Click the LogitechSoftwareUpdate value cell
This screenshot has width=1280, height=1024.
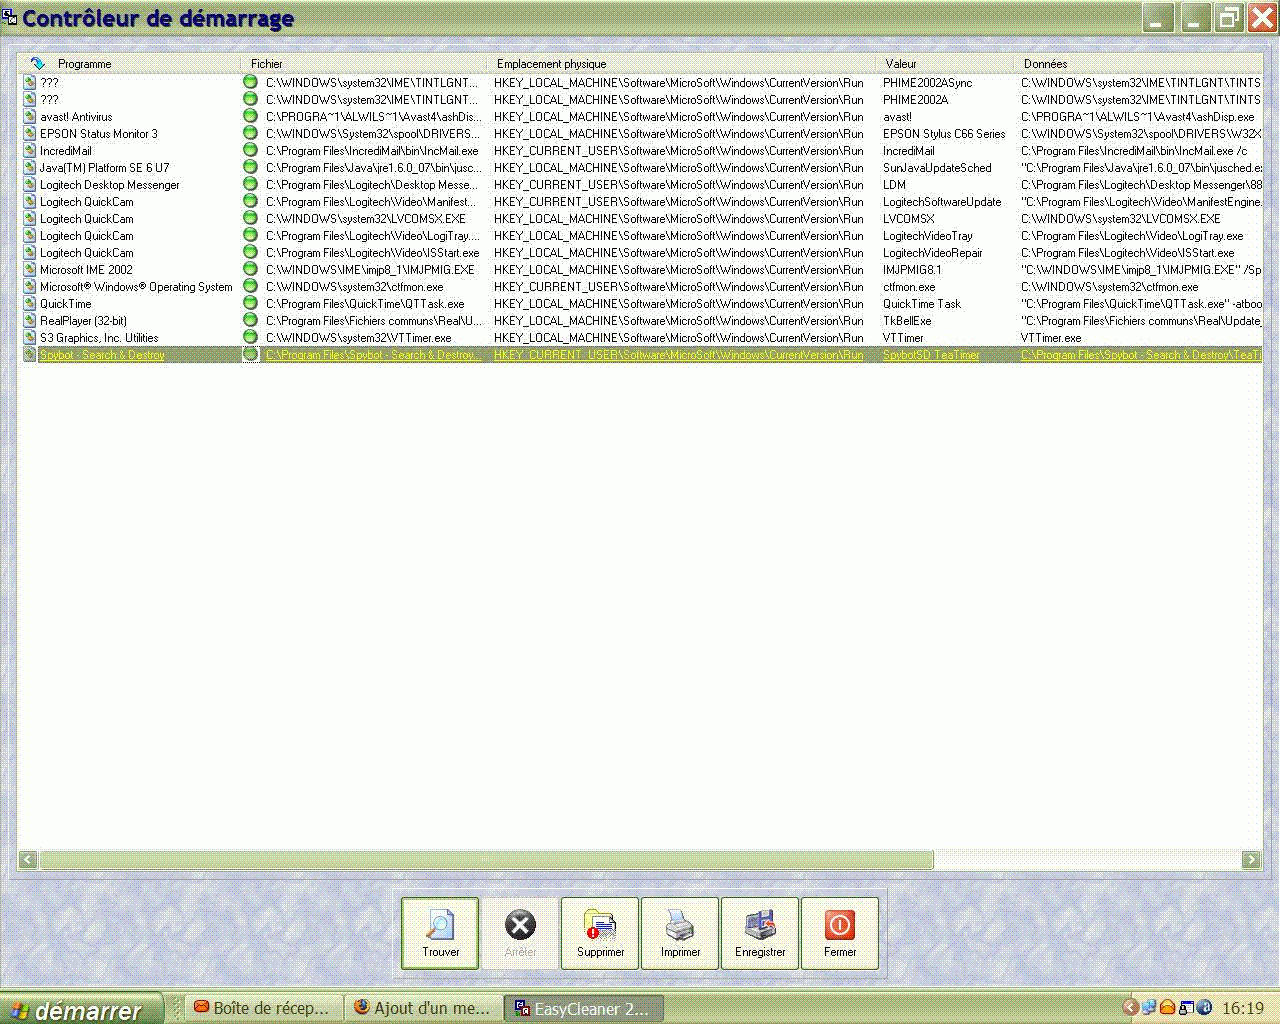click(942, 202)
